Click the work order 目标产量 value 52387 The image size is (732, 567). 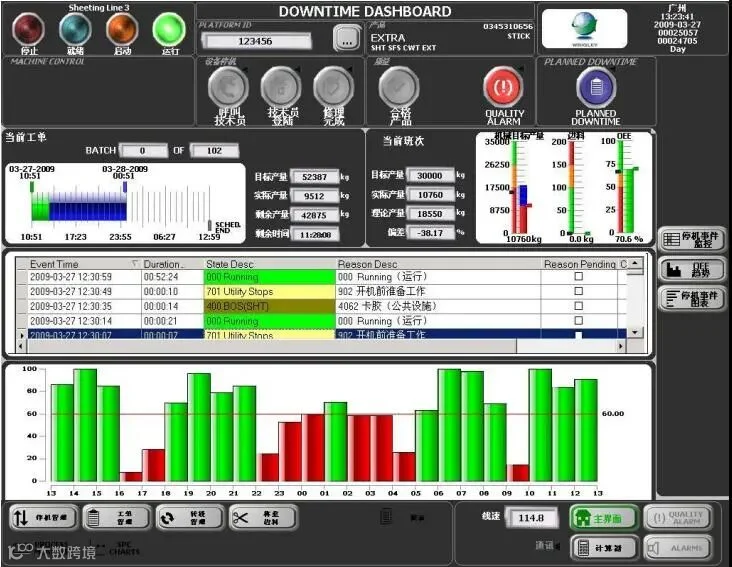(314, 177)
